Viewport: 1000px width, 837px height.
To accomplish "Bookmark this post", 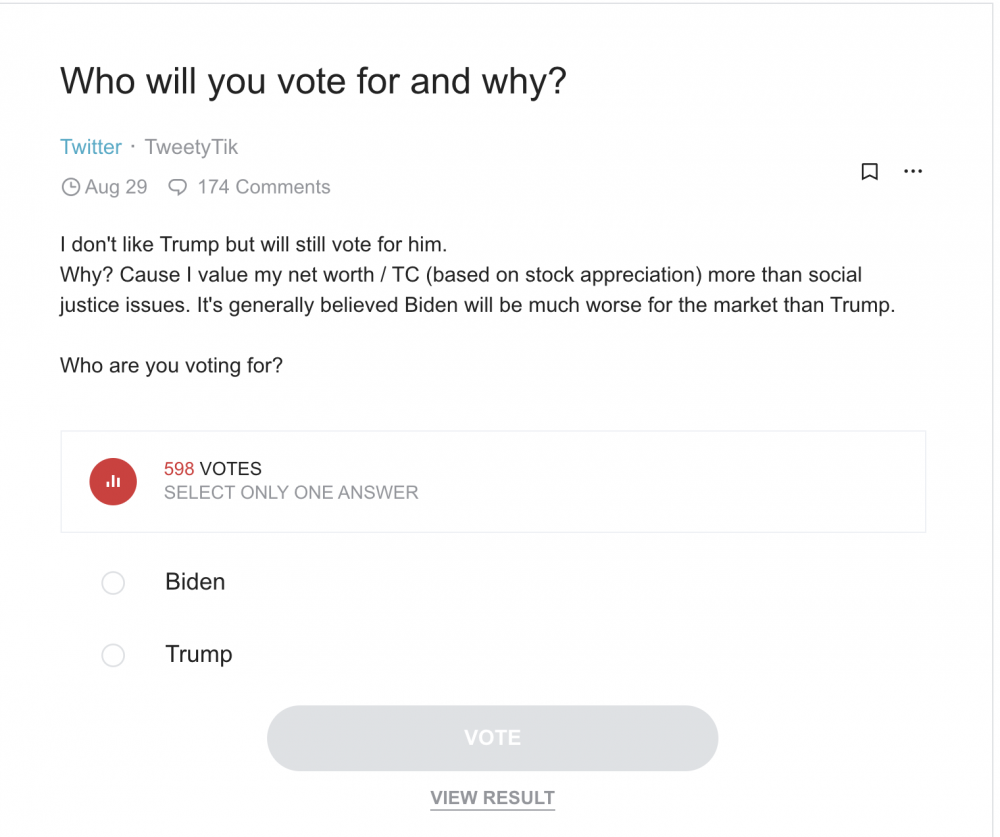I will coord(869,172).
